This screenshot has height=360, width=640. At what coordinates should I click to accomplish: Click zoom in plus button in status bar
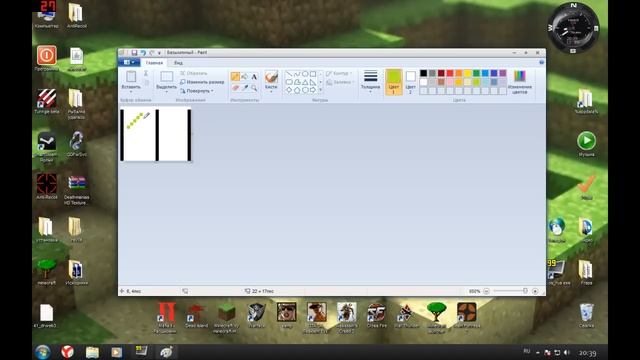coord(535,291)
